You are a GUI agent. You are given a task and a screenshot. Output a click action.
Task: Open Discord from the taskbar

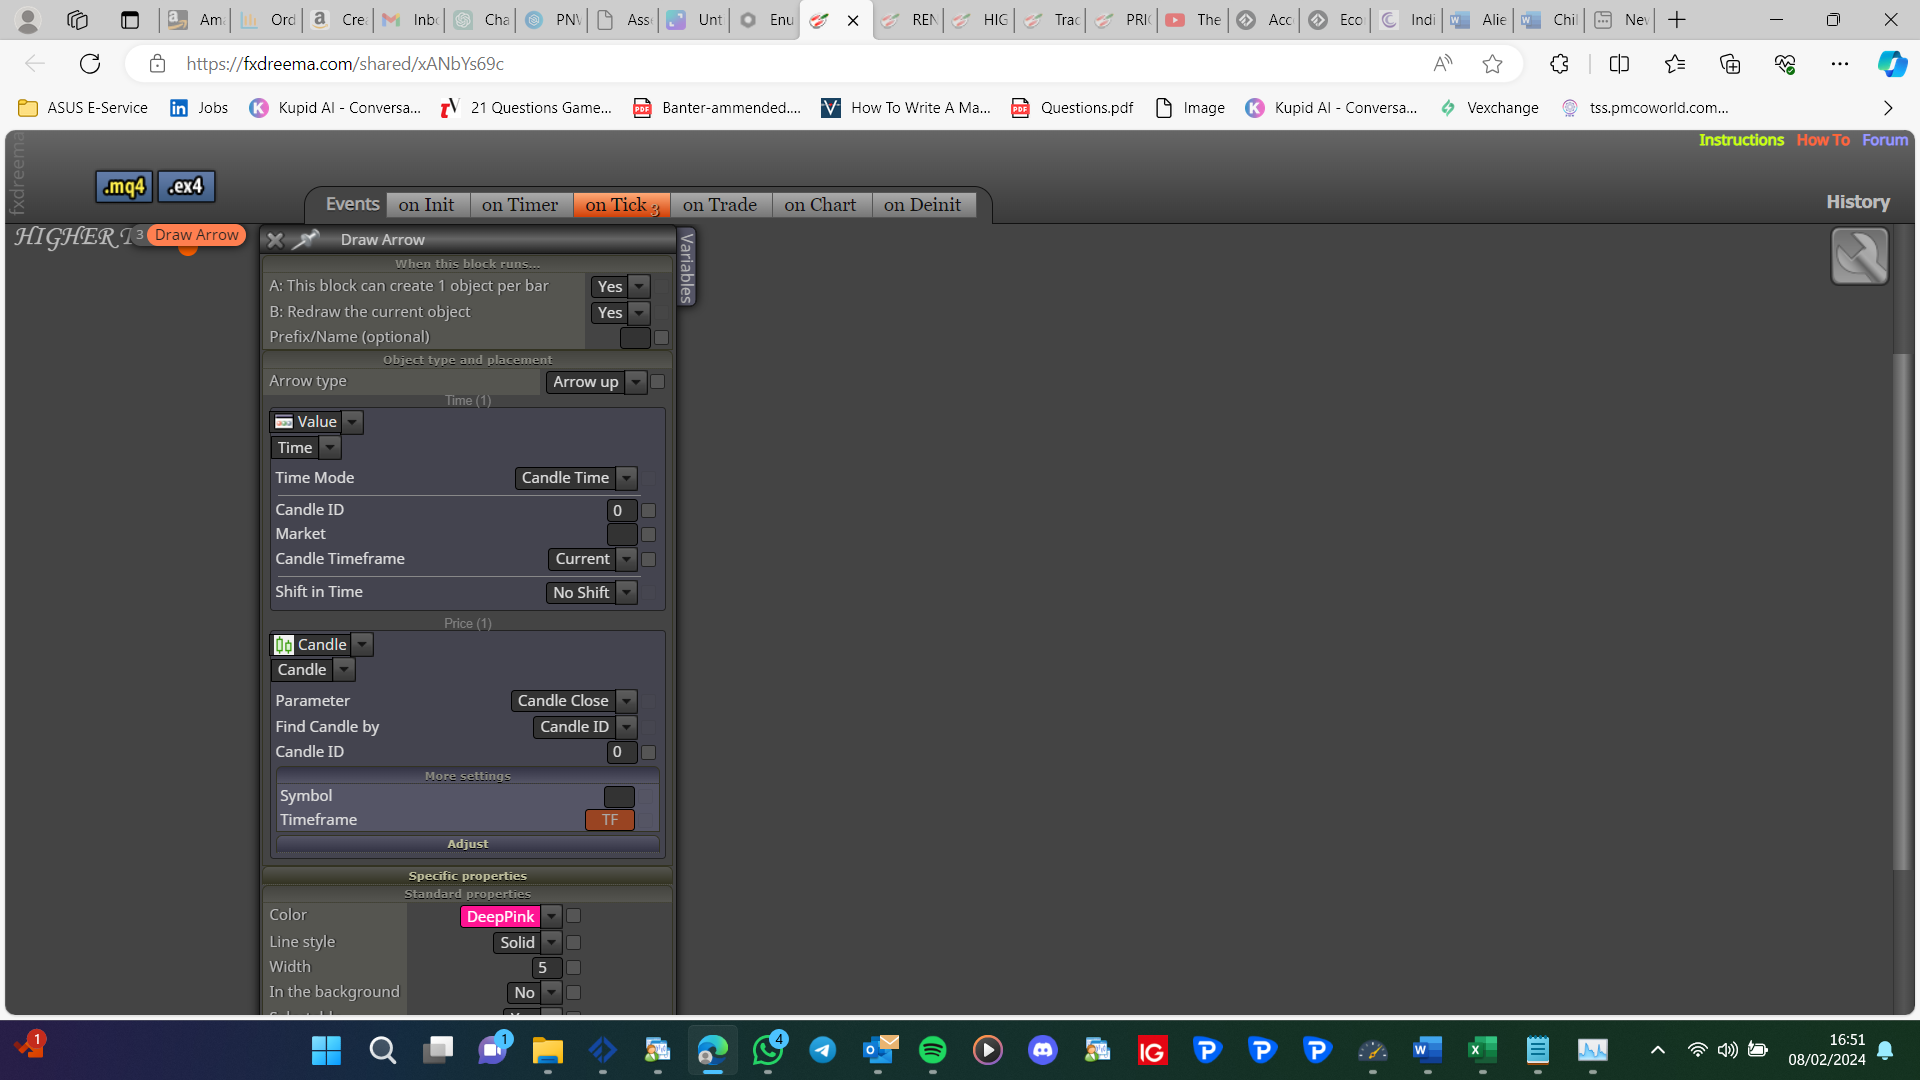[1042, 1050]
